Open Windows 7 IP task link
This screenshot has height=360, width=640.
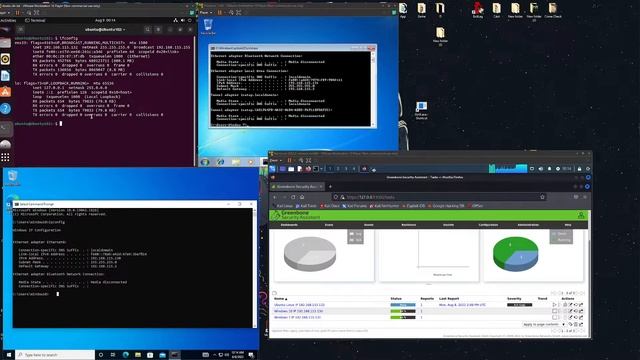pos(297,317)
